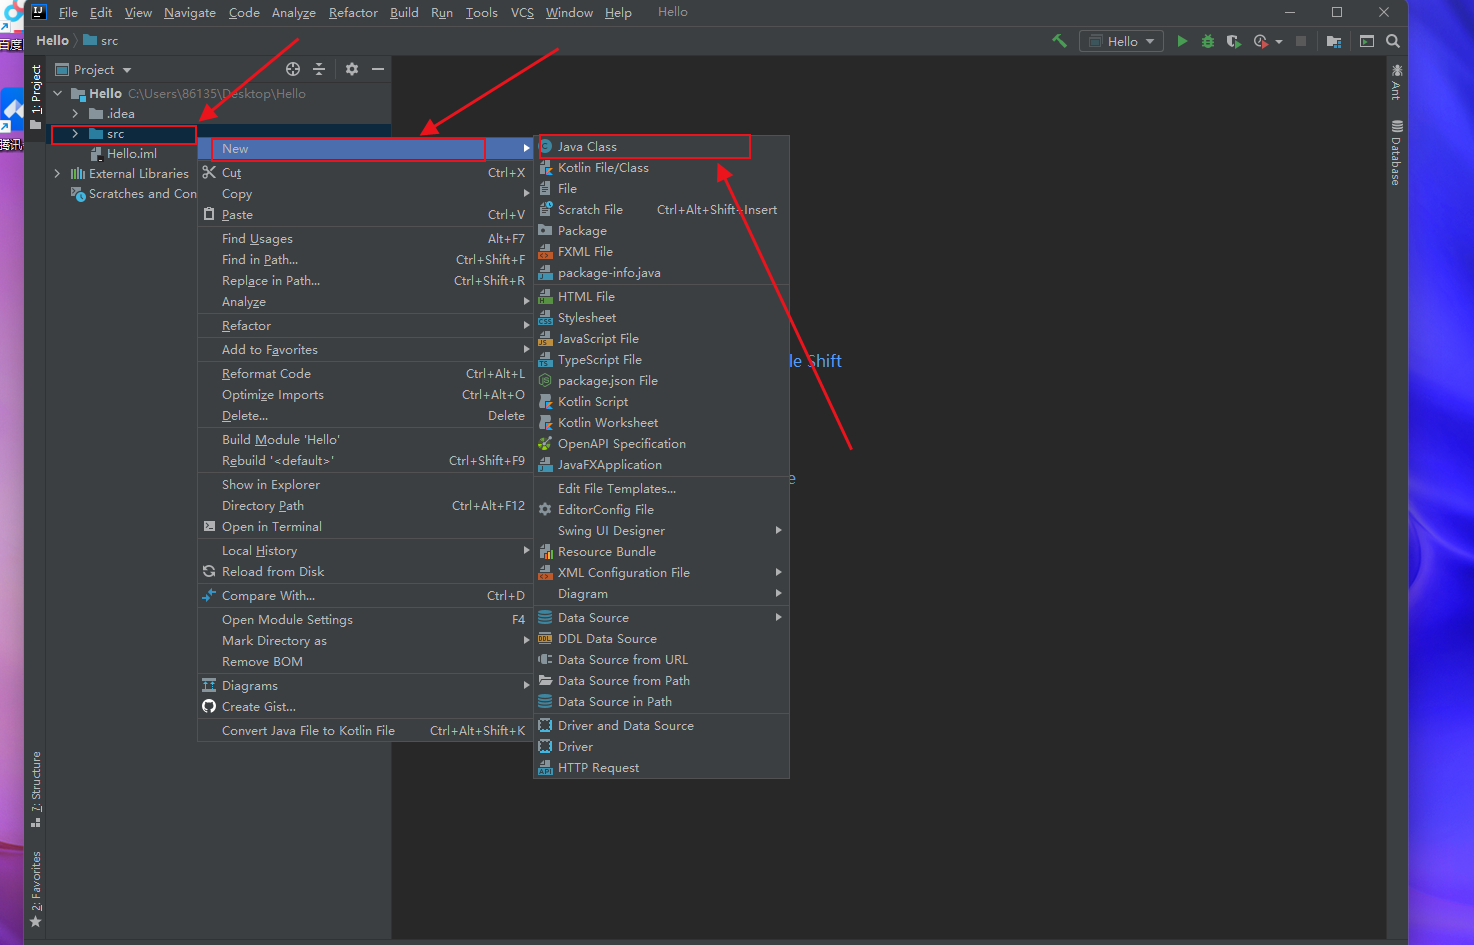
Task: Click Open in Terminal entry
Action: point(365,527)
